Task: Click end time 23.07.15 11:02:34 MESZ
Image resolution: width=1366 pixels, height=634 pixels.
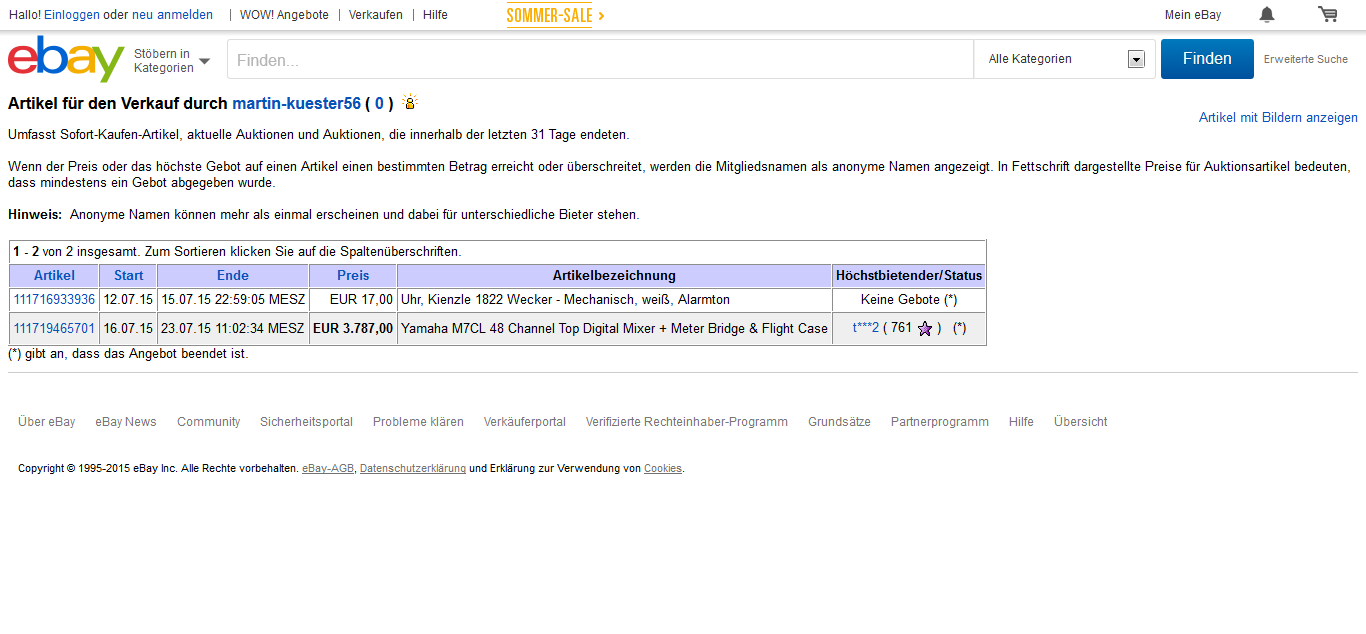Action: (233, 328)
